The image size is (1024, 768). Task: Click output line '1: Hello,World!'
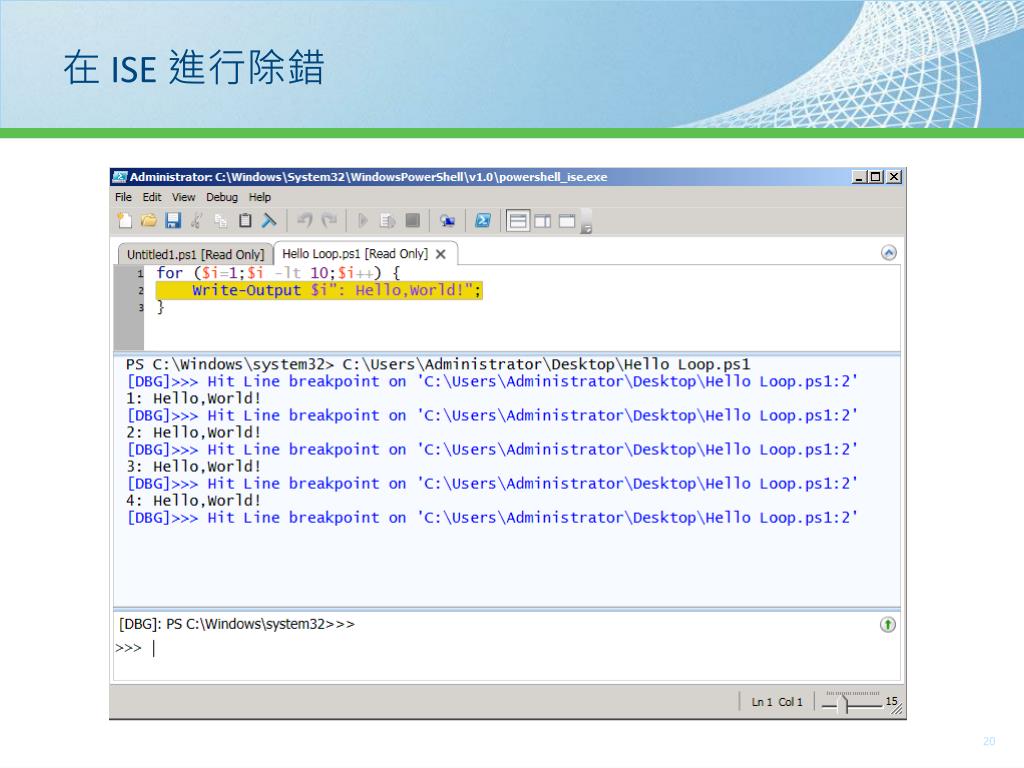coord(193,398)
